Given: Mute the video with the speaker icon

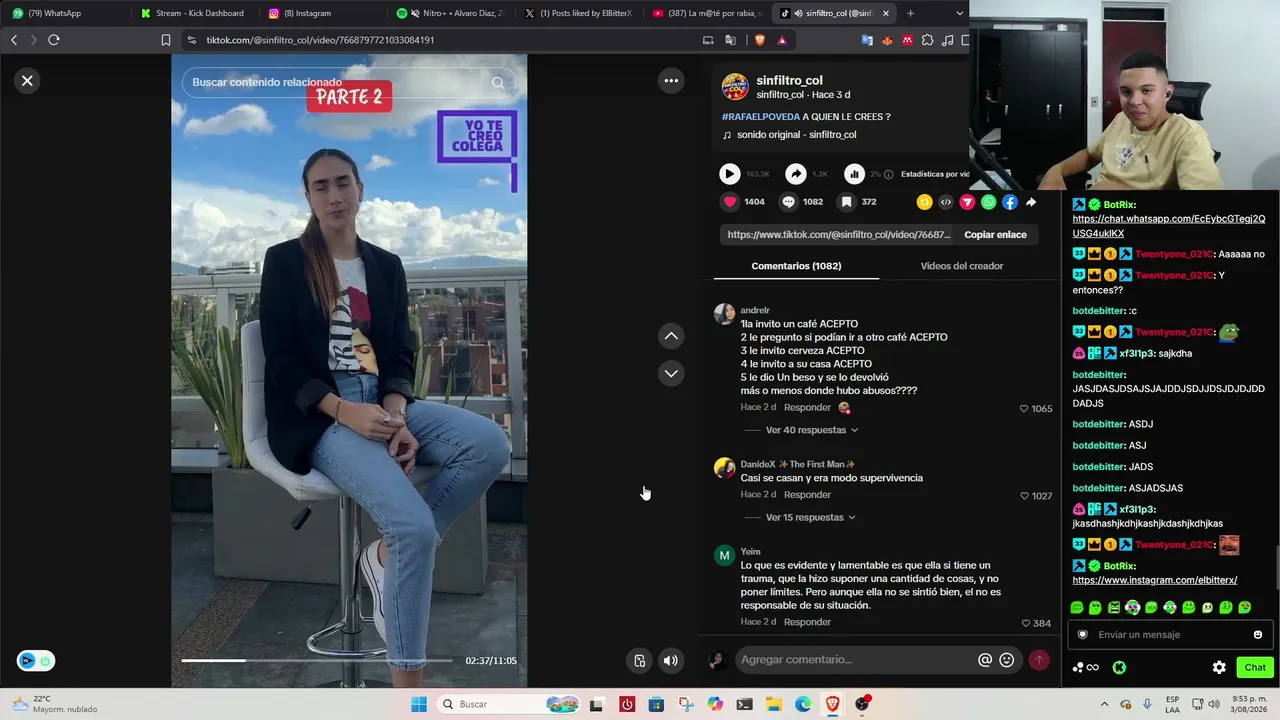Looking at the screenshot, I should 671,660.
